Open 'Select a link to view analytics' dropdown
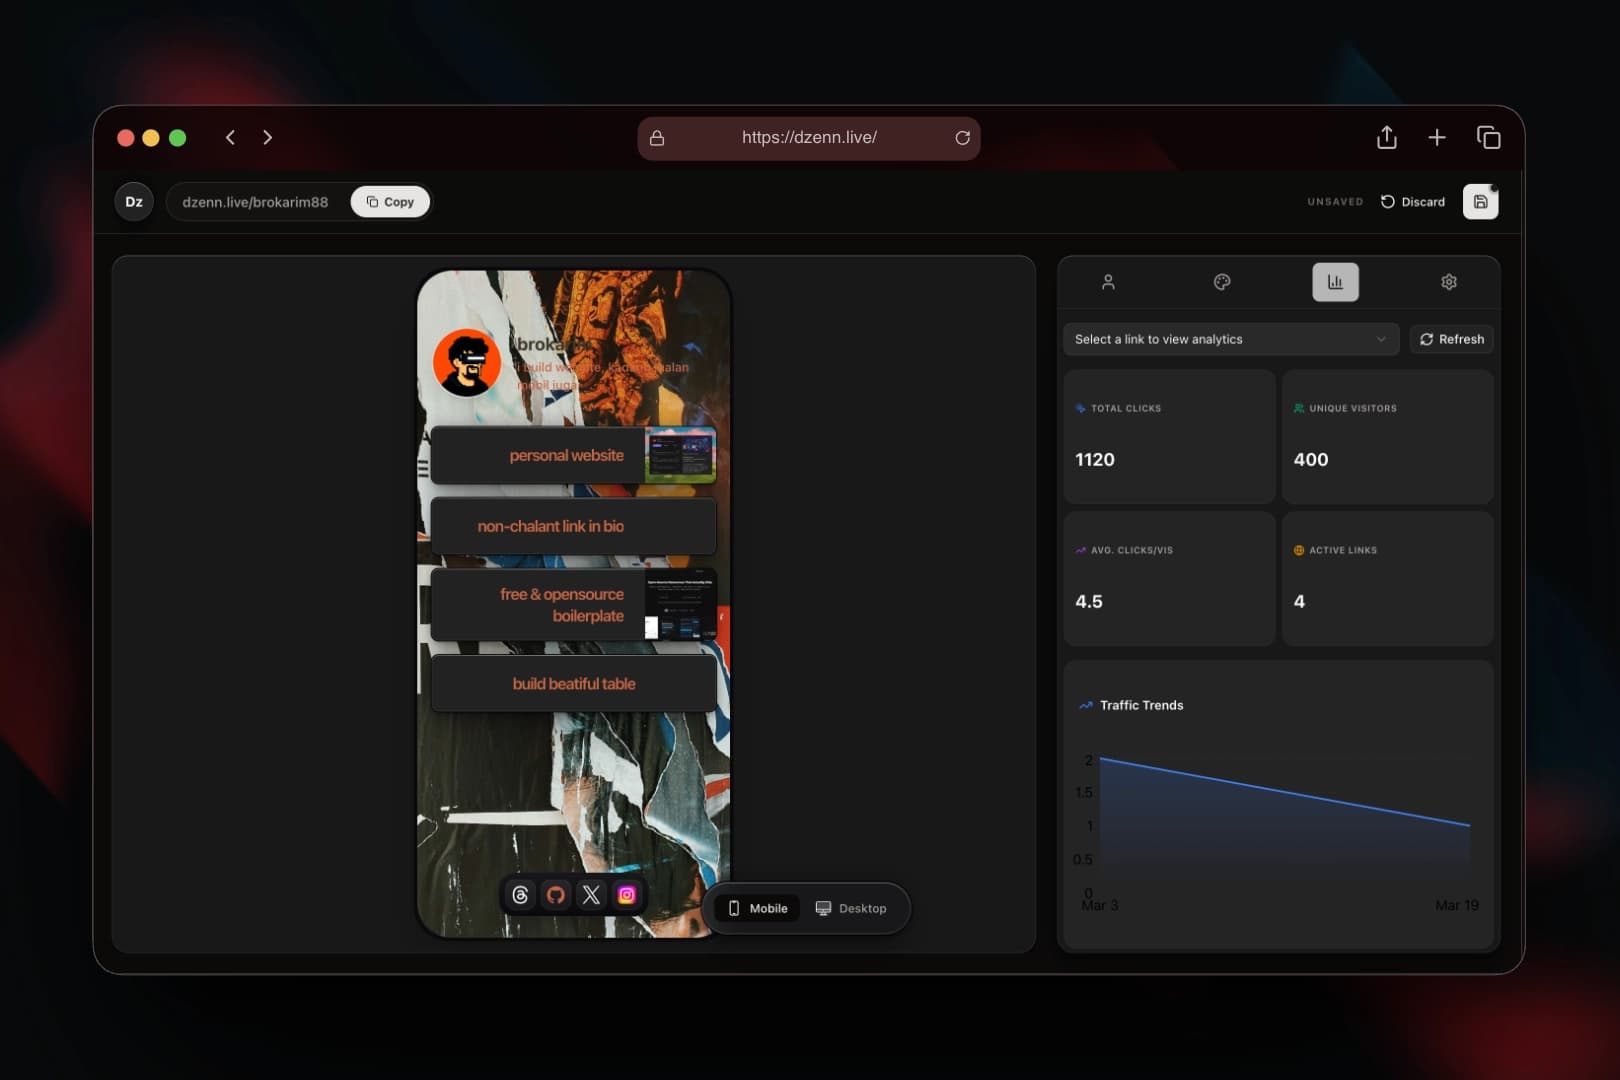Image resolution: width=1620 pixels, height=1080 pixels. [x=1231, y=339]
